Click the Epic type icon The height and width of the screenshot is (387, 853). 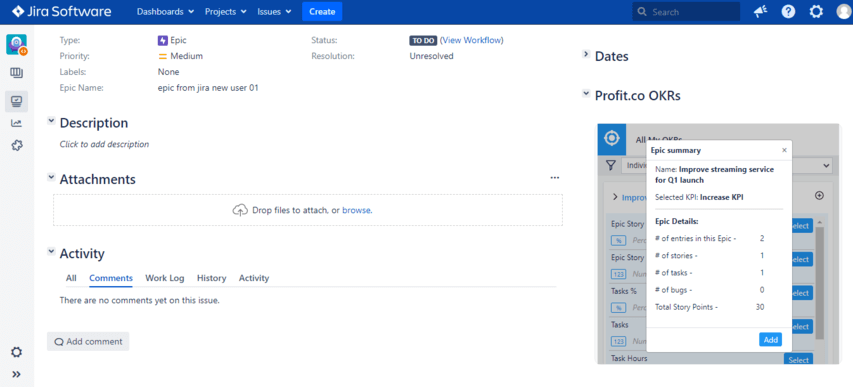pos(162,40)
